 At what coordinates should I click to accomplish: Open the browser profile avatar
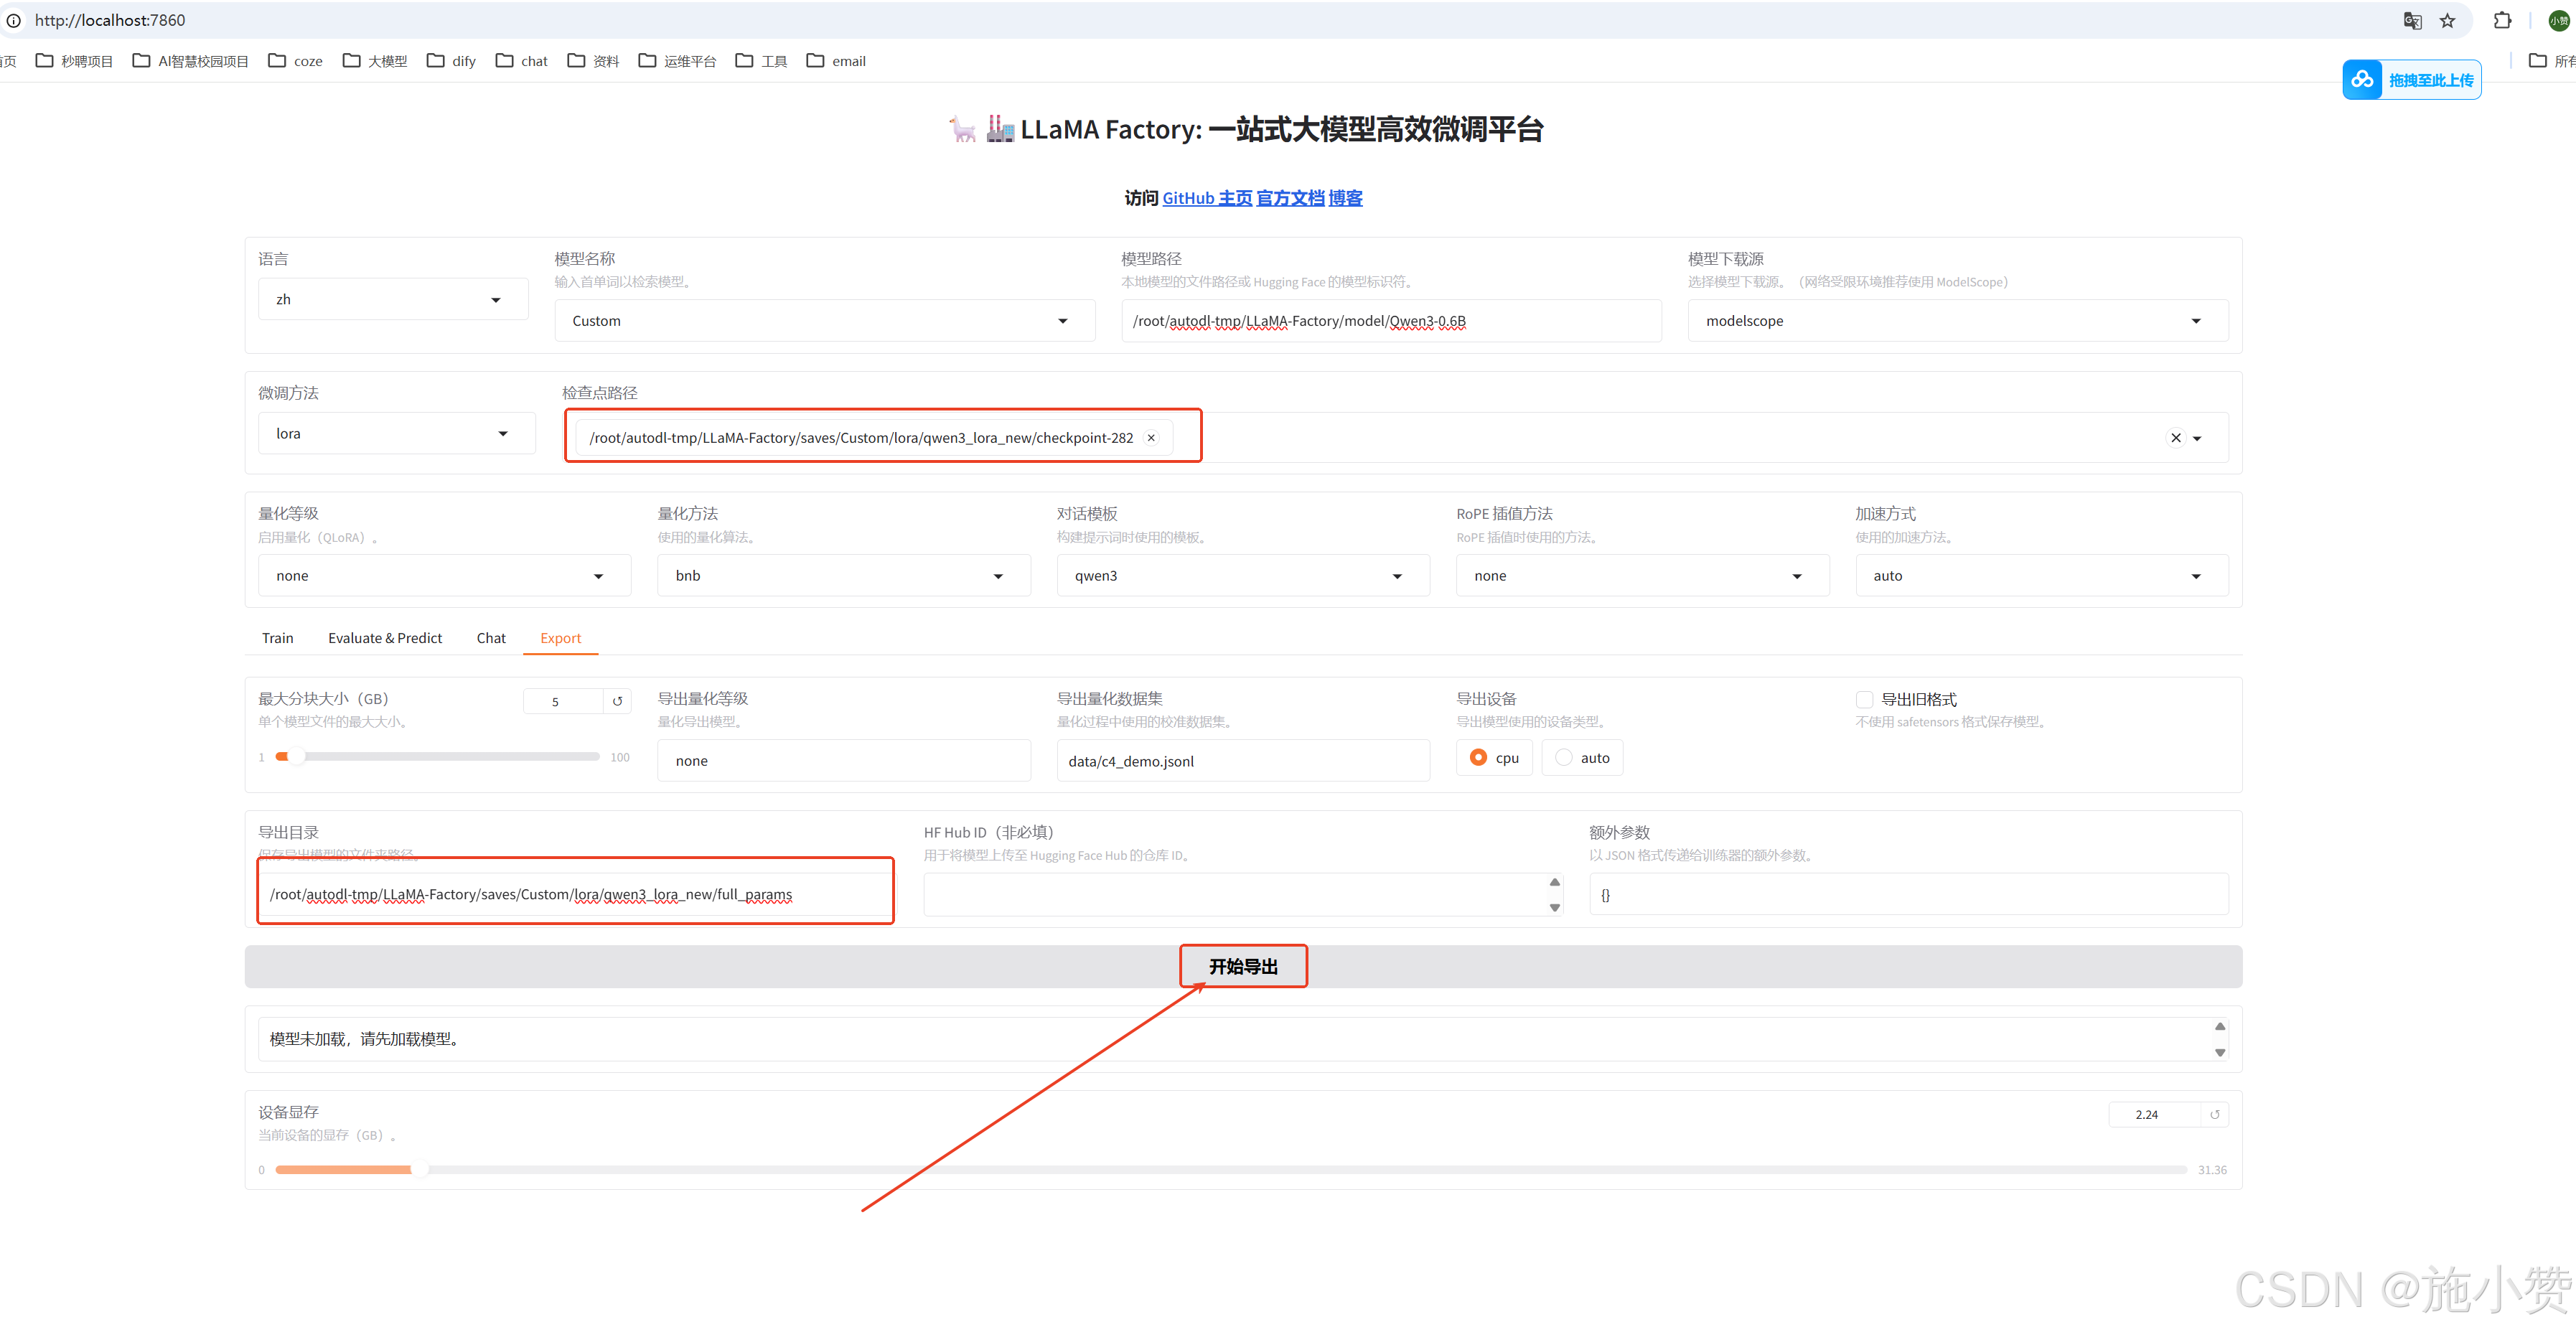pos(2557,20)
